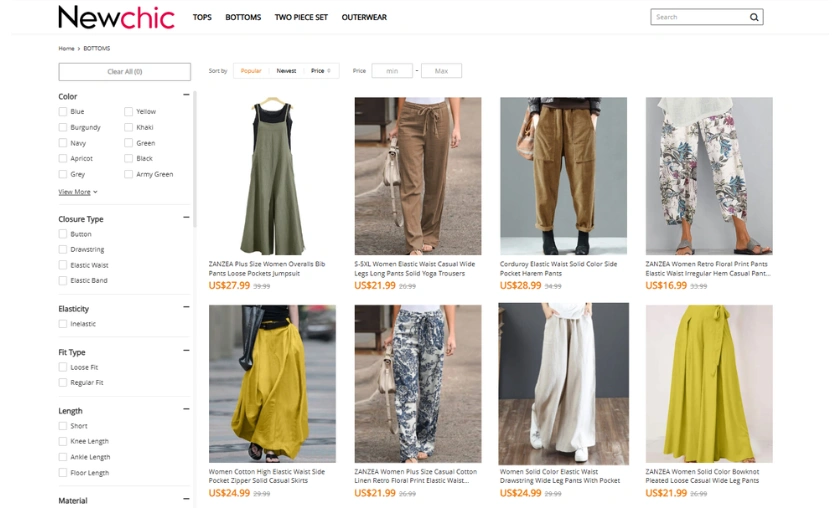
Task: Click the US$27.99 price
Action: (229, 286)
